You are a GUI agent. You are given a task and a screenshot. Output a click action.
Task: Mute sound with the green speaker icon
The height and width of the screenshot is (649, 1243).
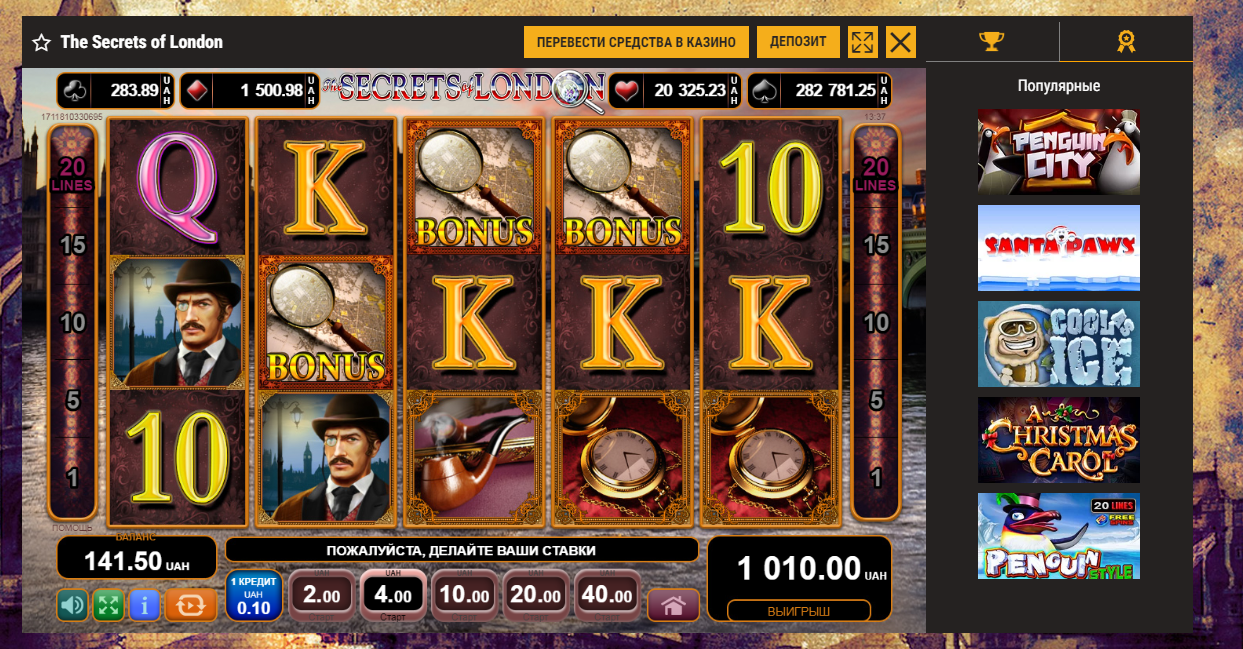point(72,605)
